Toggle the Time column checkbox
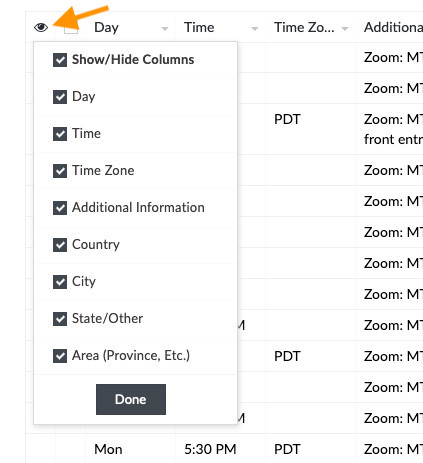This screenshot has width=423, height=463. (60, 134)
